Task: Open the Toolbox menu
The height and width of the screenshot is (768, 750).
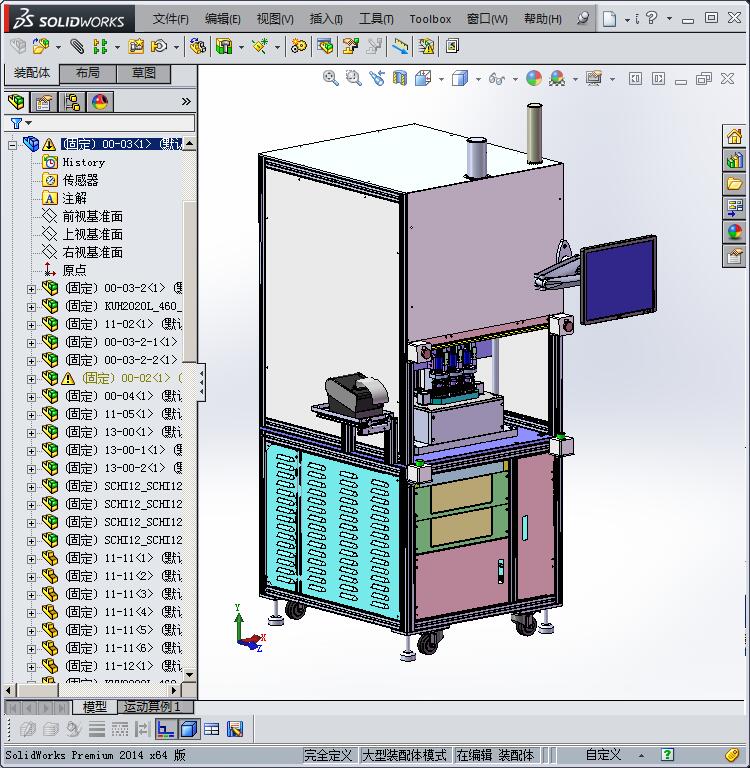Action: (x=430, y=19)
